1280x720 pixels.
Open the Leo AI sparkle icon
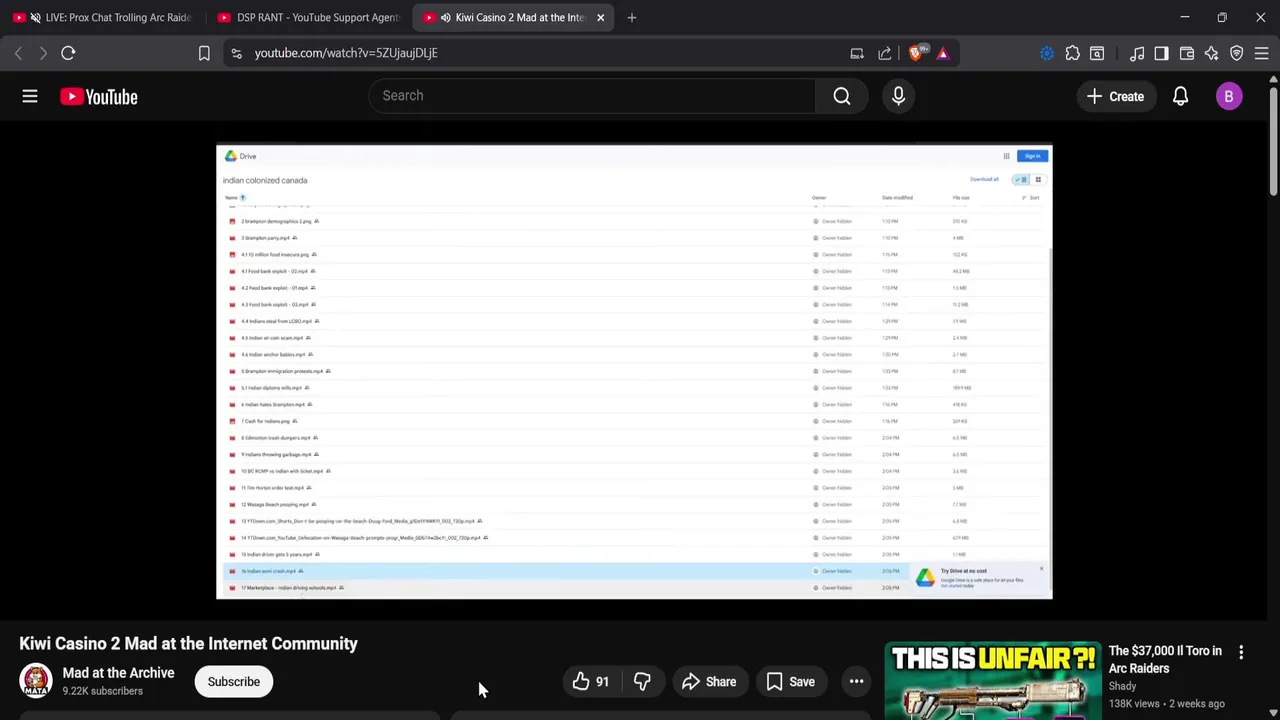click(1212, 53)
